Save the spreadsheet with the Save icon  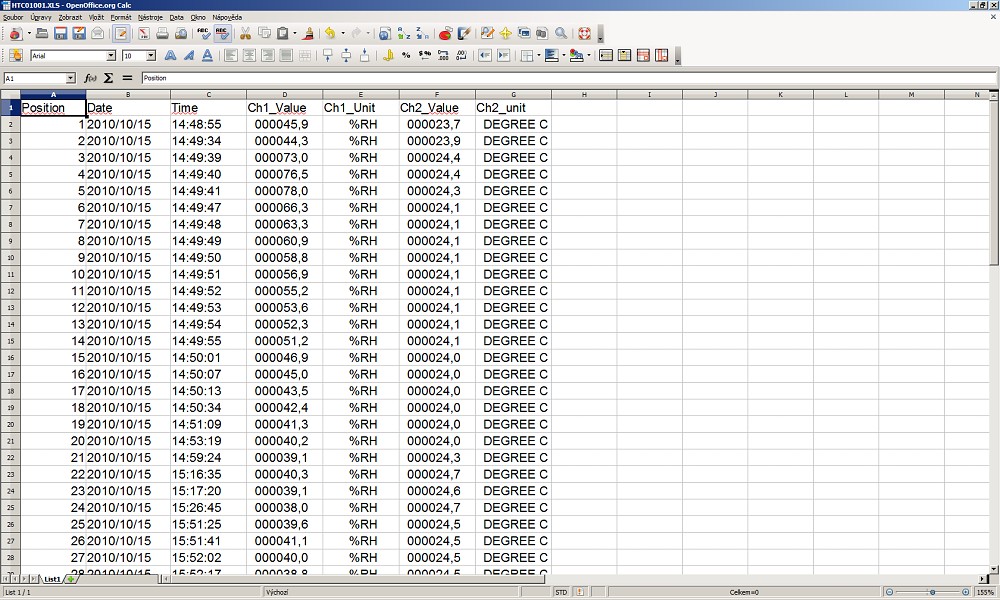click(61, 34)
